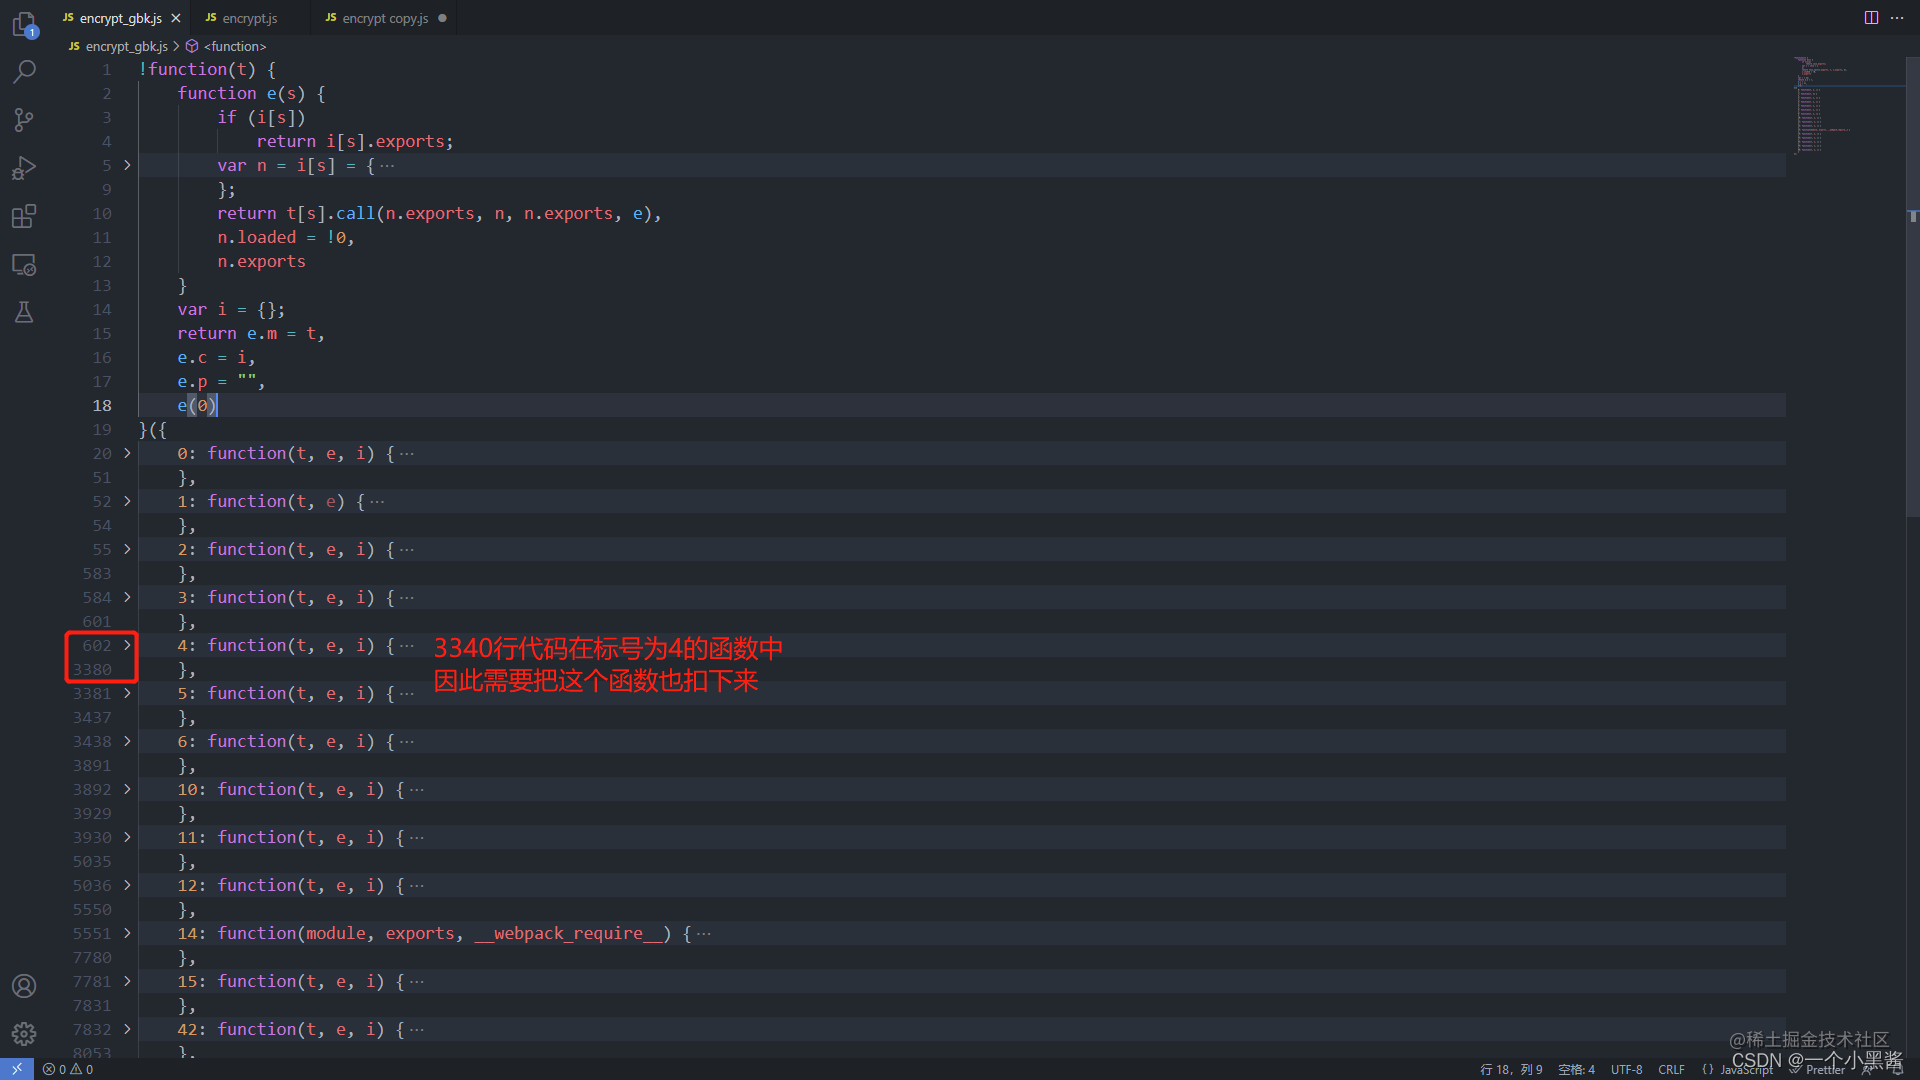Open the Explorer sidebar icon
The height and width of the screenshot is (1080, 1920).
coord(24,24)
